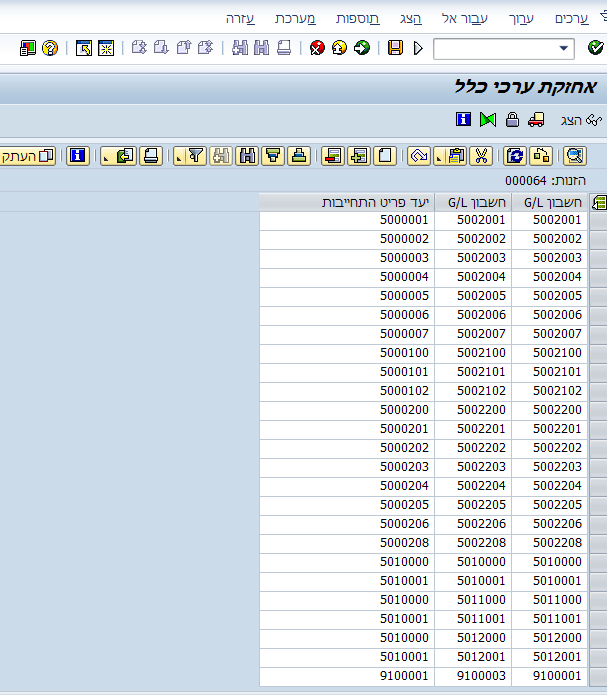
Task: Select row marker for row 5002001
Action: (x=598, y=220)
